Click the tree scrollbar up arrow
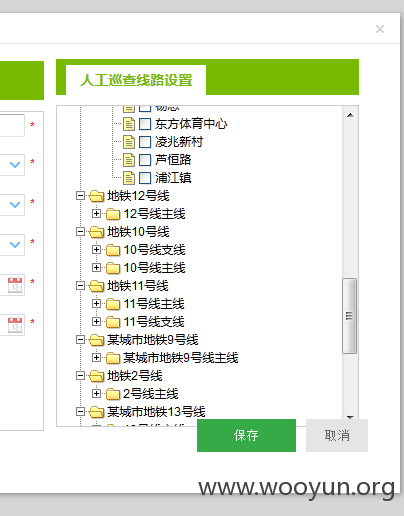 click(x=350, y=115)
